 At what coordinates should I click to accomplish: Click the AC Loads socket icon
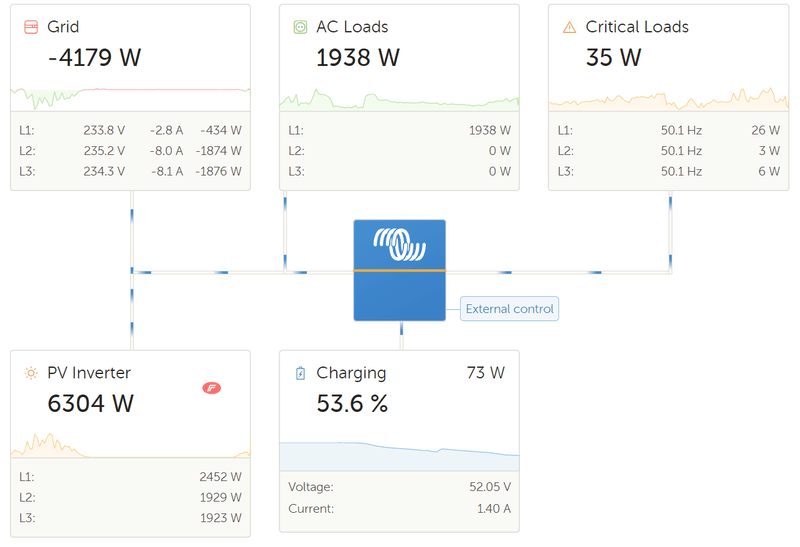point(299,27)
